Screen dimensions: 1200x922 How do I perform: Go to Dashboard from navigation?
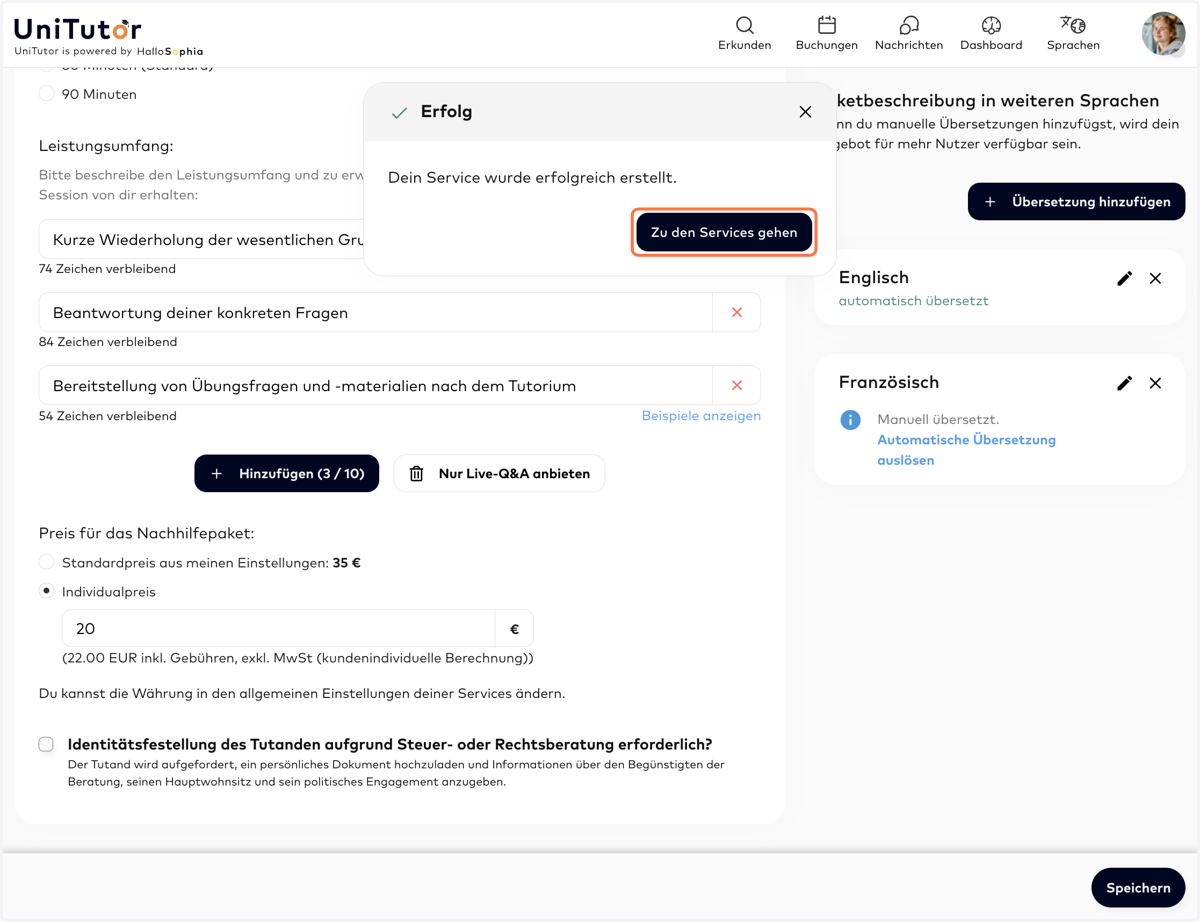tap(991, 33)
